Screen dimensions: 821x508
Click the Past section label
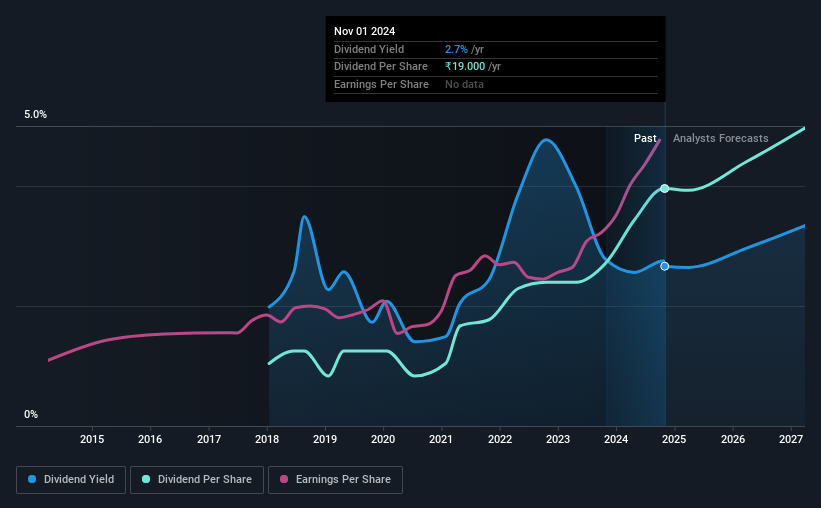pos(645,138)
